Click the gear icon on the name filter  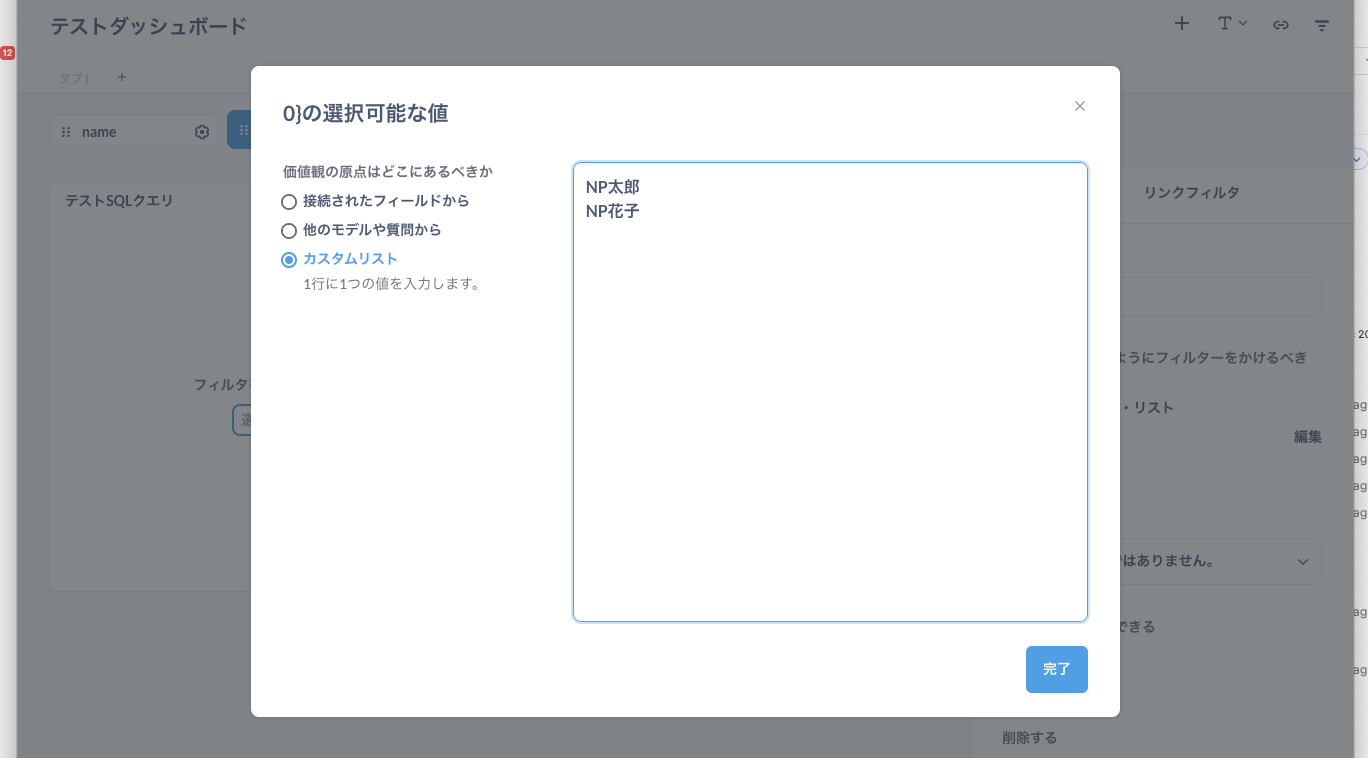pos(202,131)
